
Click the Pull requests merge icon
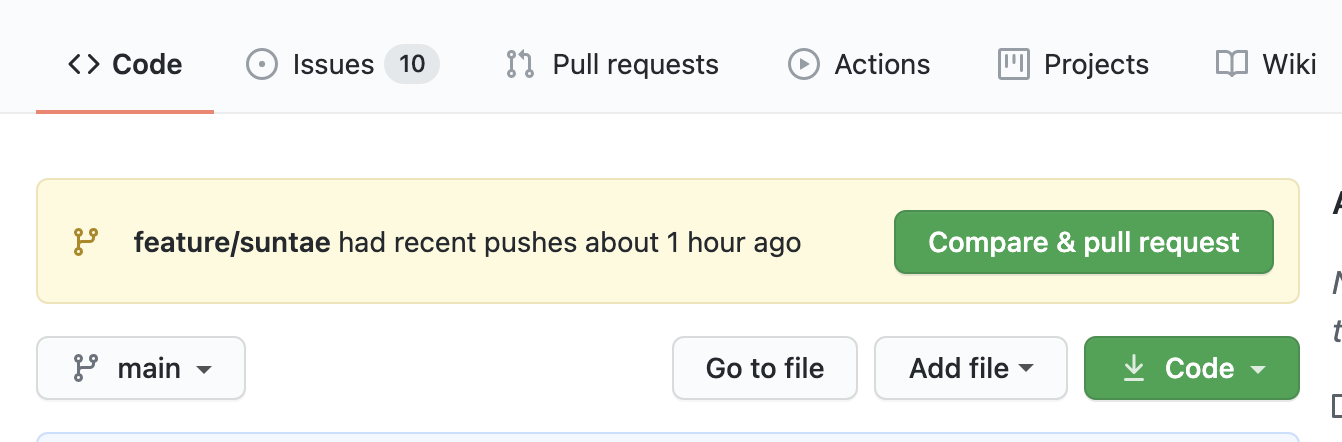pyautogui.click(x=520, y=65)
